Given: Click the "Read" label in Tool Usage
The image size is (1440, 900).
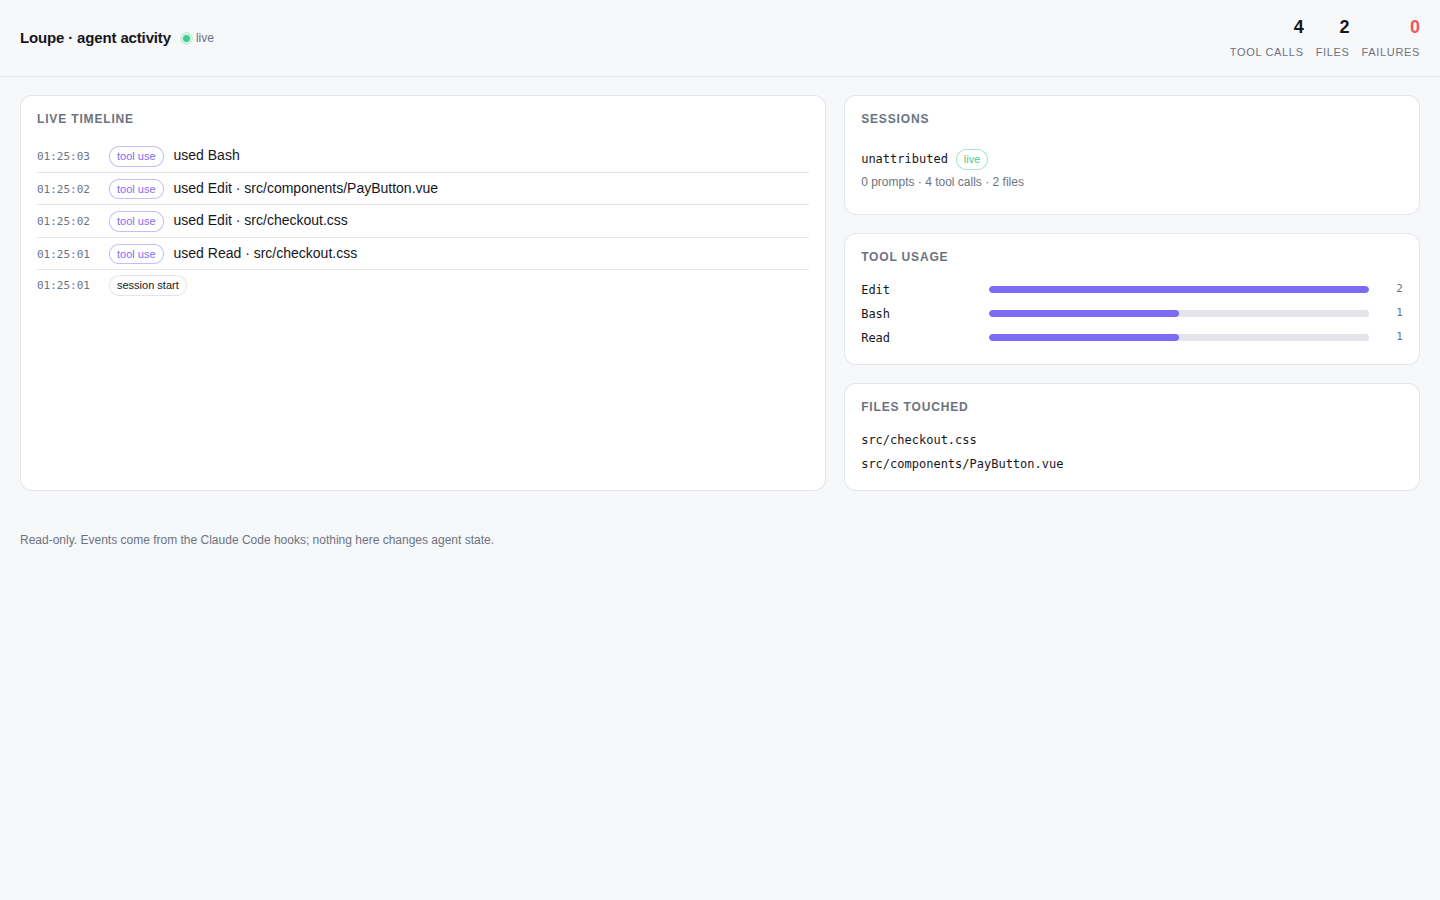Looking at the screenshot, I should click(x=875, y=338).
